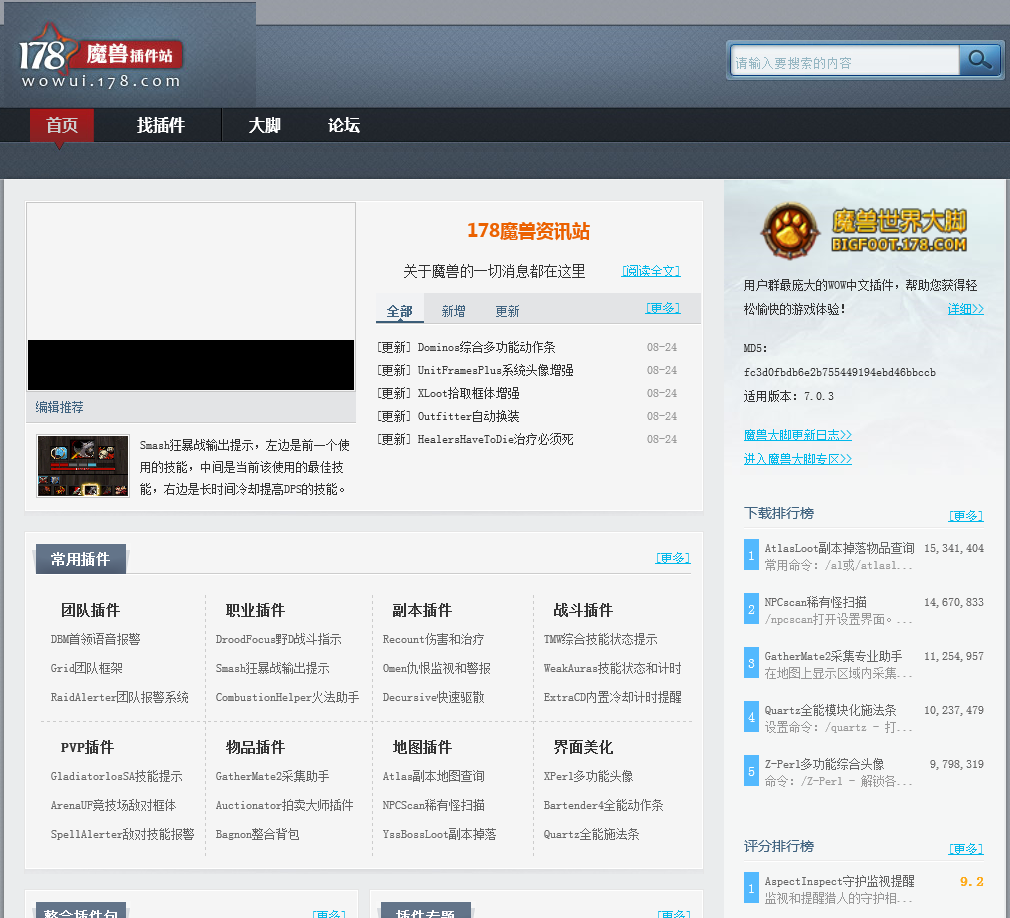Select the 界面美化 category heading
This screenshot has height=918, width=1010.
583,747
